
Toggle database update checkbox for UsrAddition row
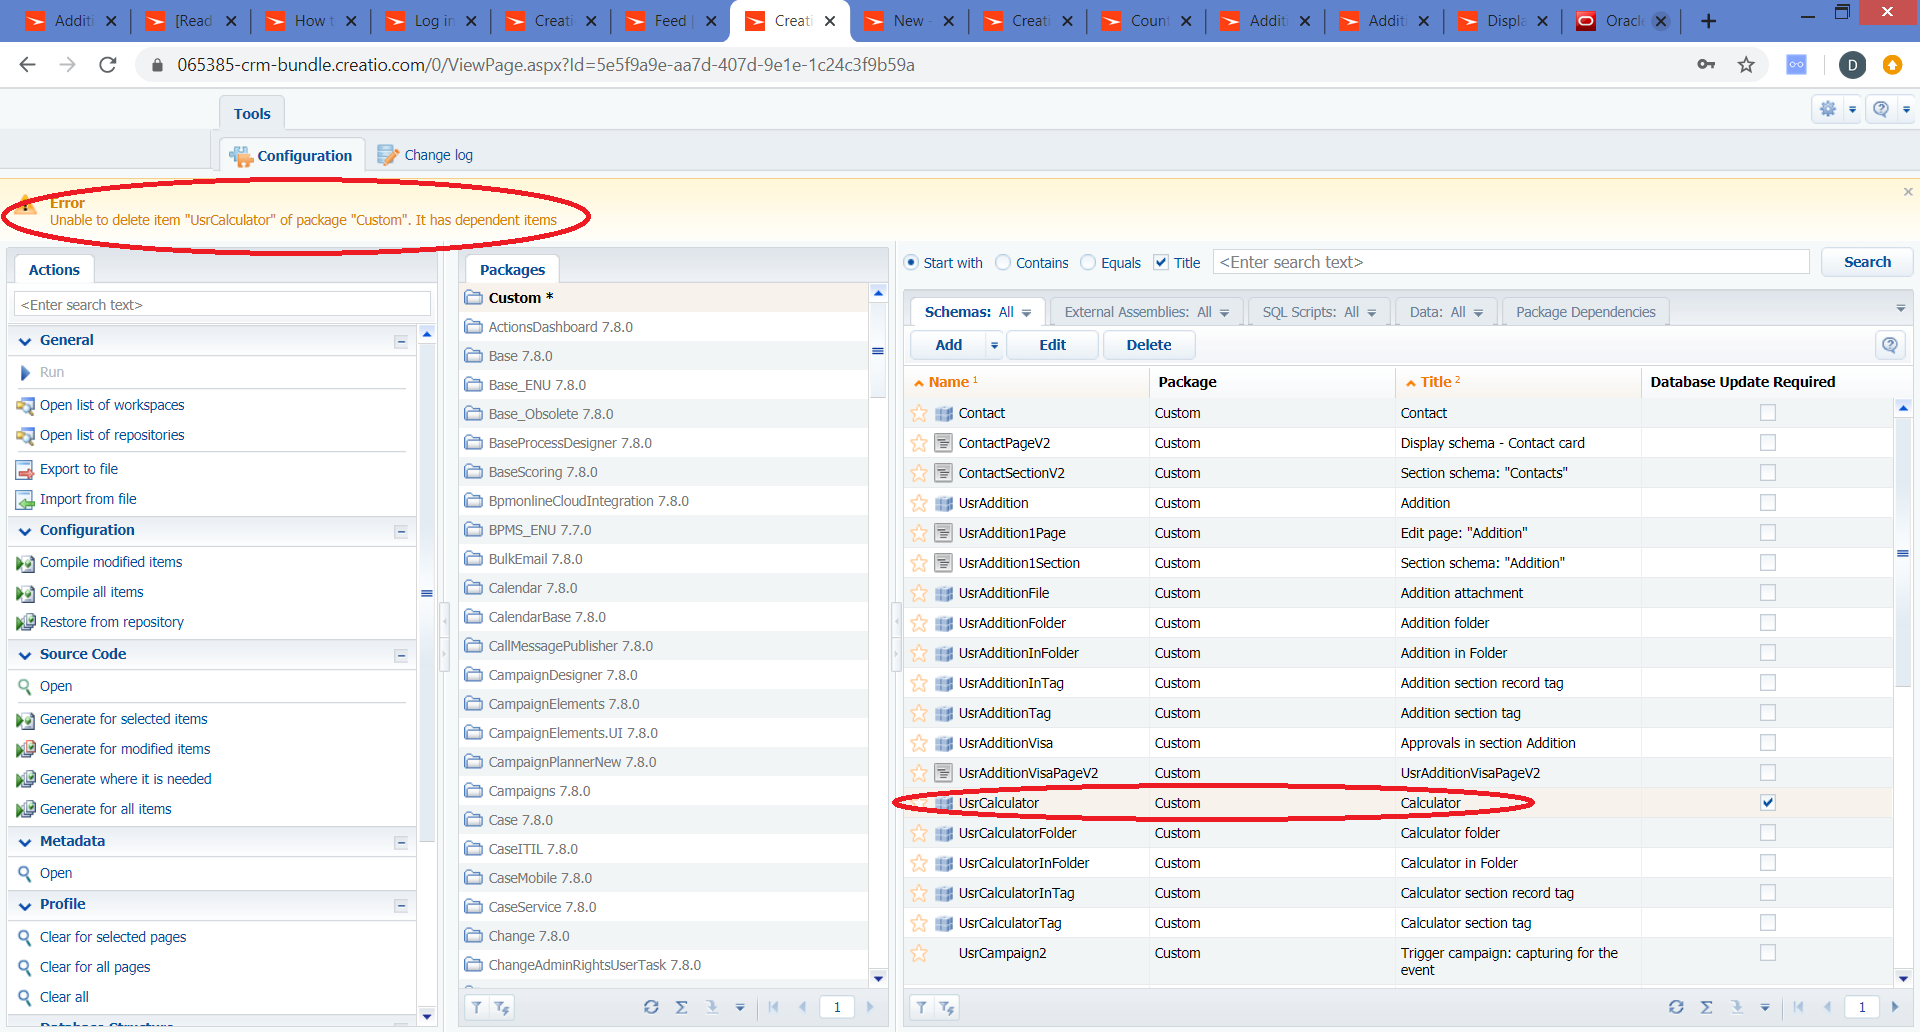[x=1768, y=503]
